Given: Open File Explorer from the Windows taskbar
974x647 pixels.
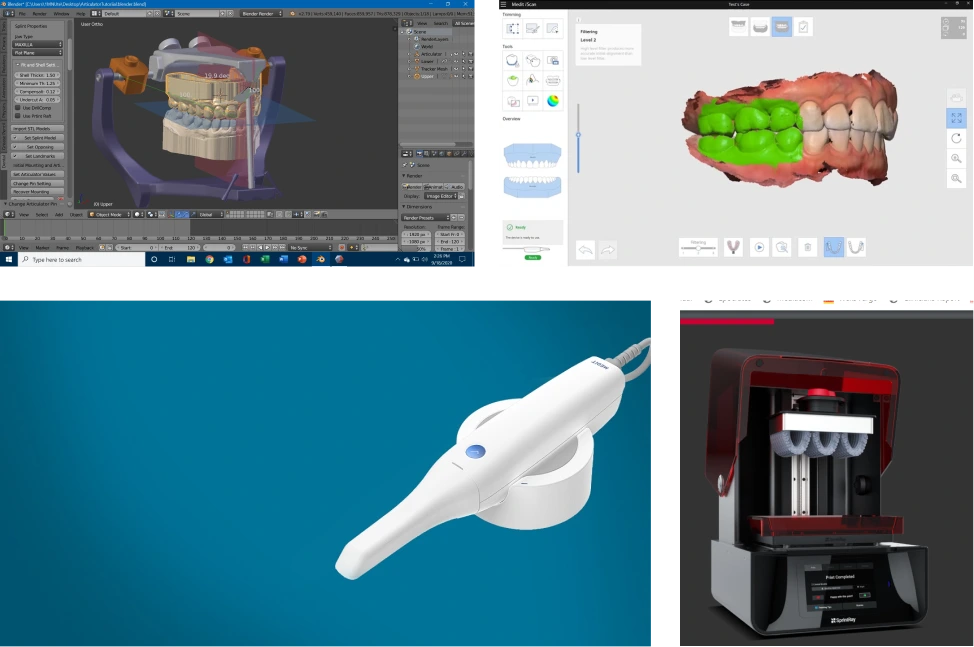Looking at the screenshot, I should [x=191, y=260].
